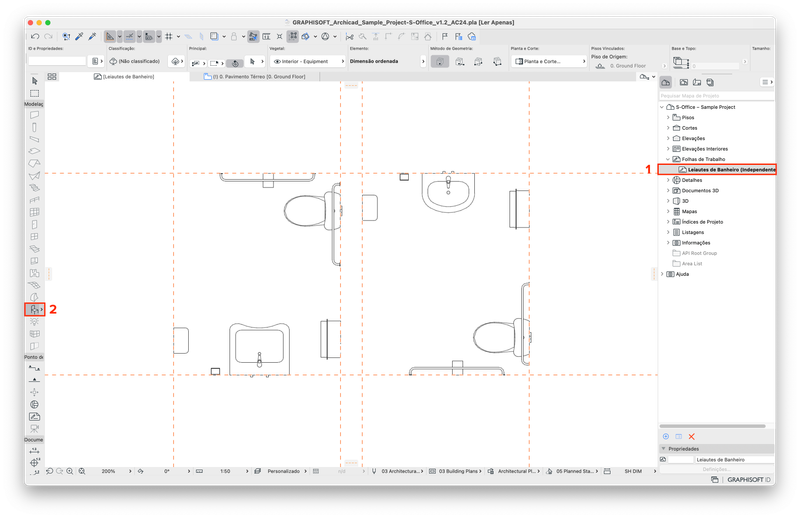Select the Zone tool in the toolbox
Screen dimensions: 800x518
tap(34, 273)
